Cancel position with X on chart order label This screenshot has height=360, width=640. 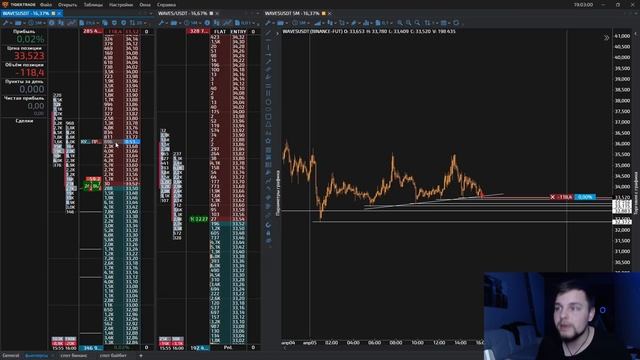click(553, 197)
